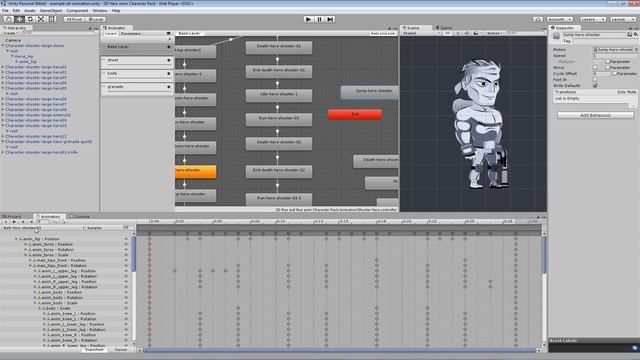Open the Shaded draw mode dropdown

[421, 33]
